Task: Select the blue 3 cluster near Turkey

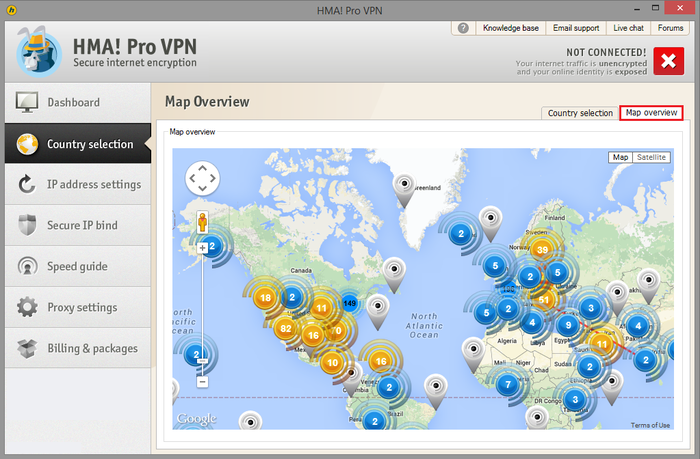Action: tap(591, 308)
